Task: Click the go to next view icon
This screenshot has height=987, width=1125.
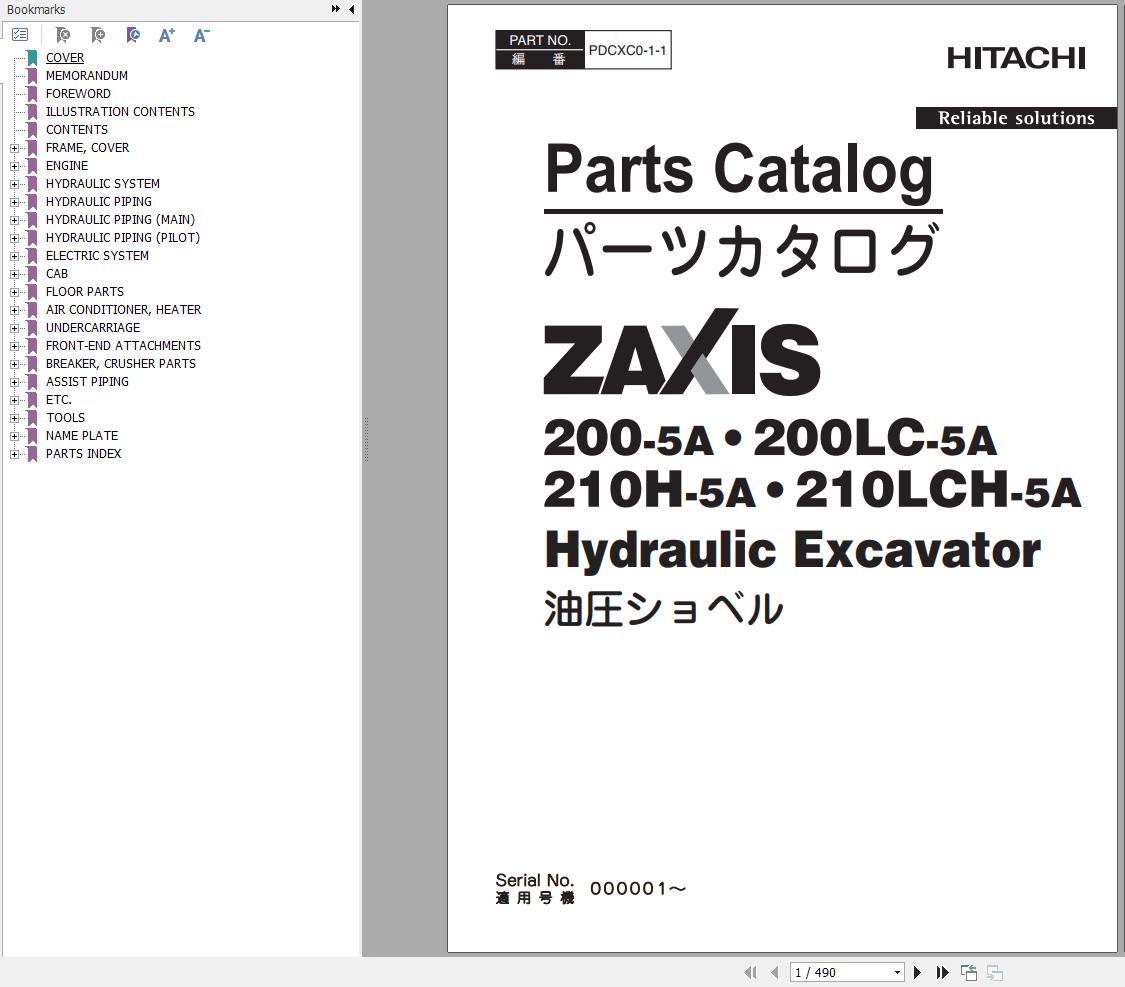Action: click(994, 973)
